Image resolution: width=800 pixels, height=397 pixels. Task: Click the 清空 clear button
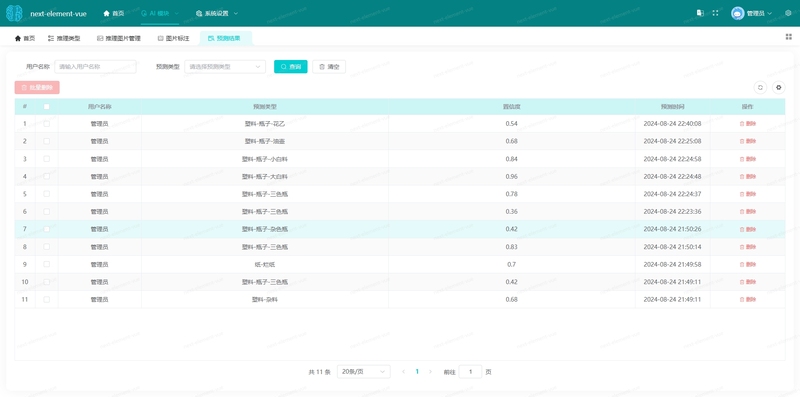pyautogui.click(x=329, y=66)
